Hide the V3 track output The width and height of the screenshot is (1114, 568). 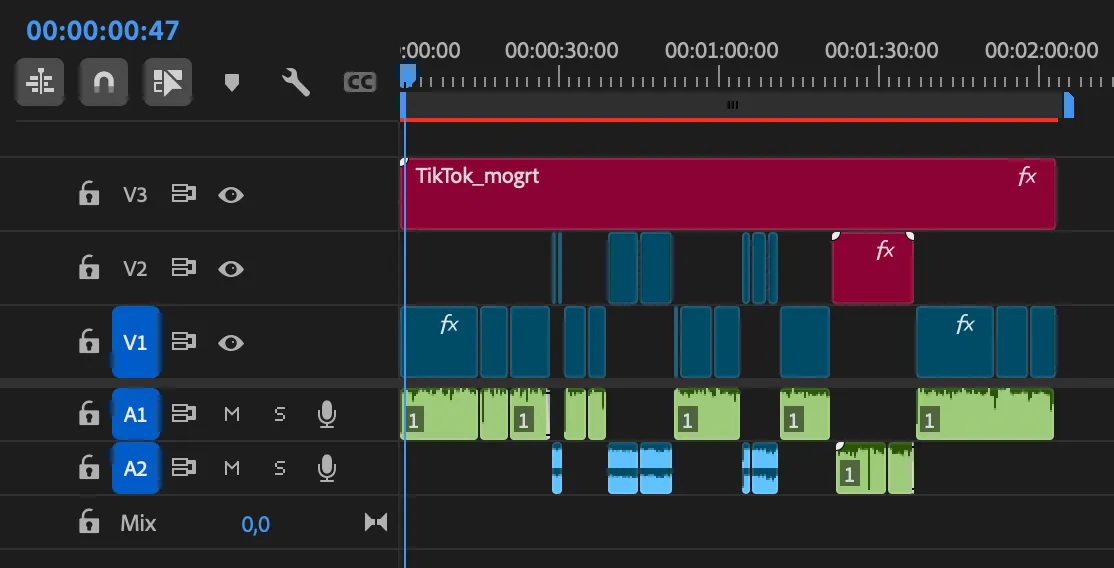click(231, 194)
